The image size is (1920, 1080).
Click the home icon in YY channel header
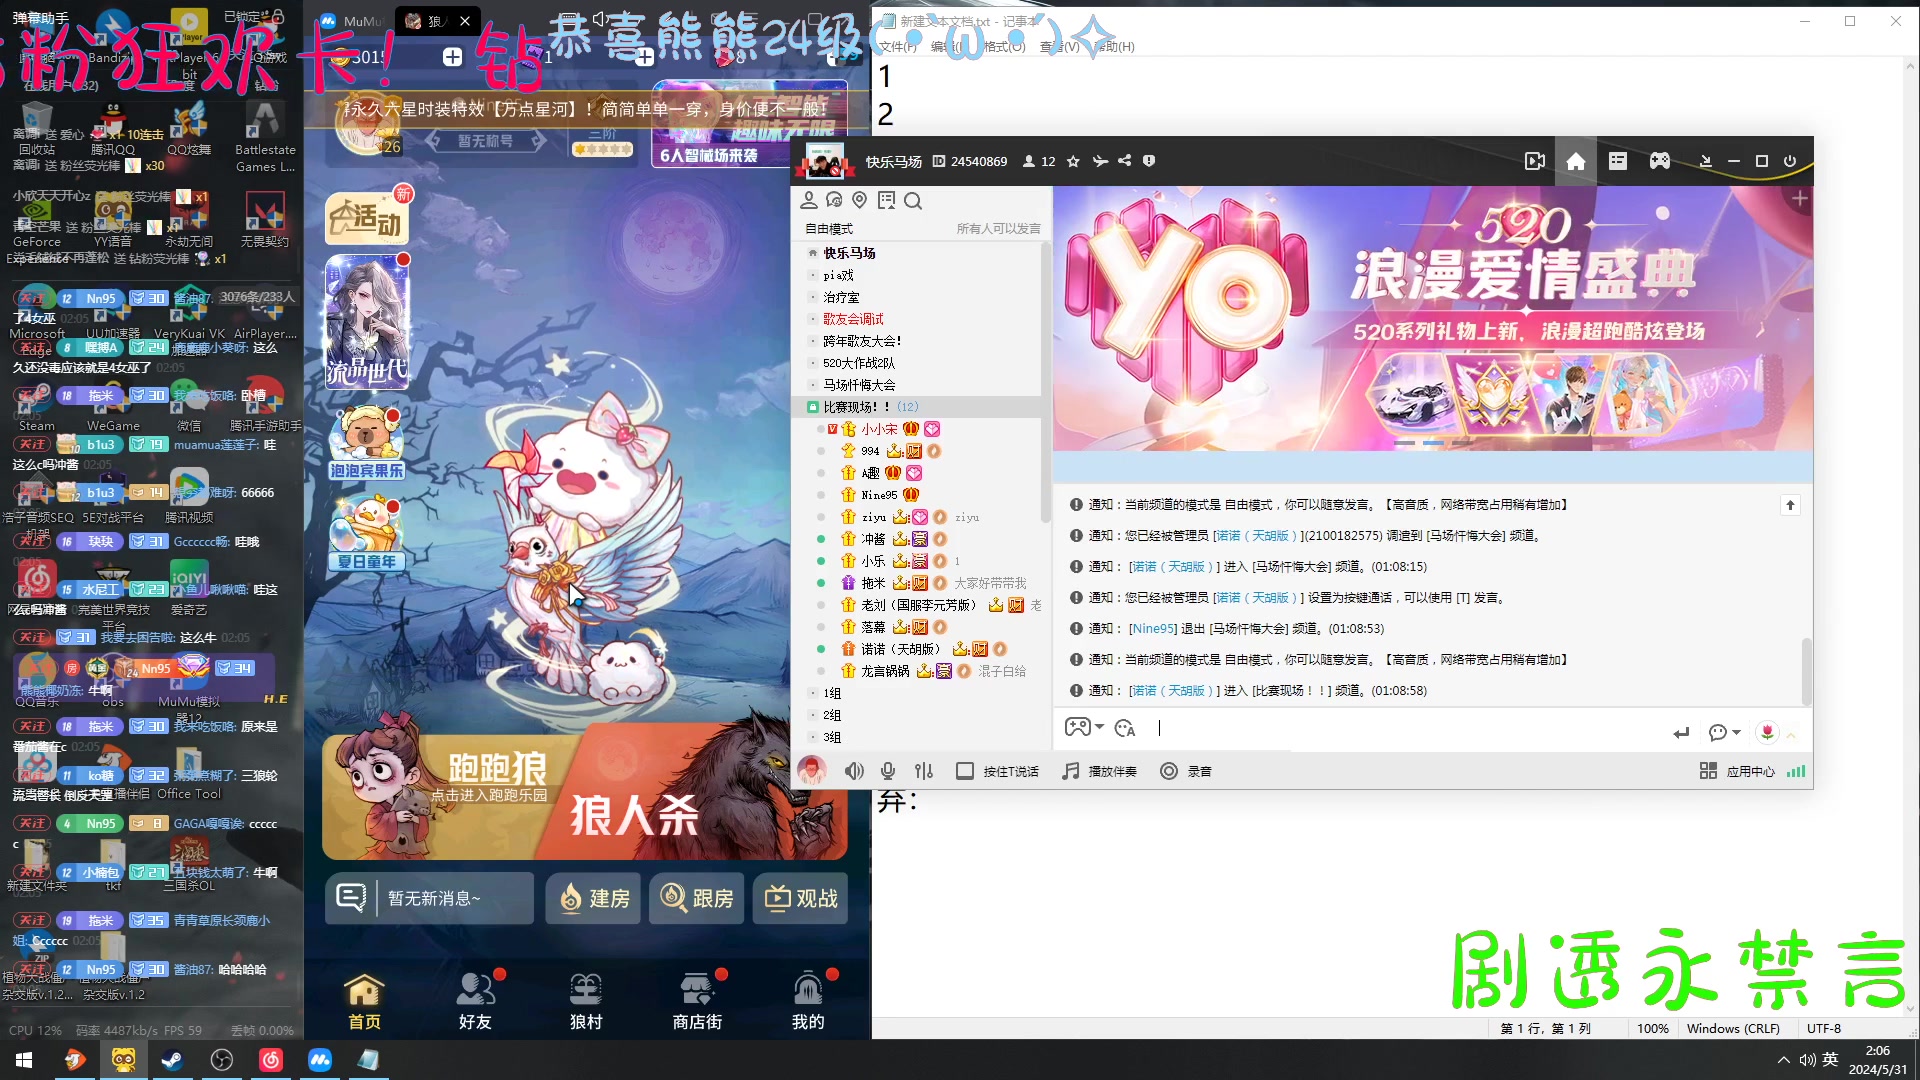[x=1575, y=161]
